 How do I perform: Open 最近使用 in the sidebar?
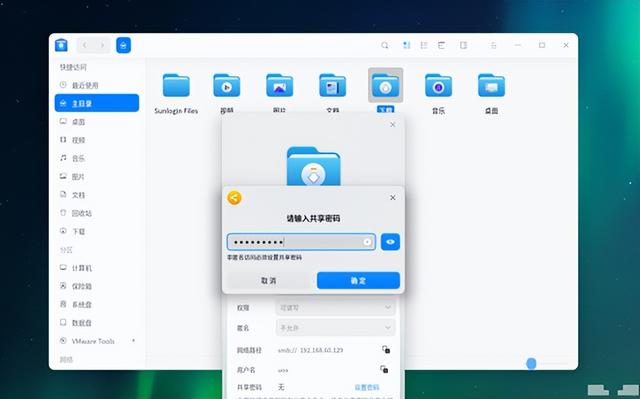point(97,85)
